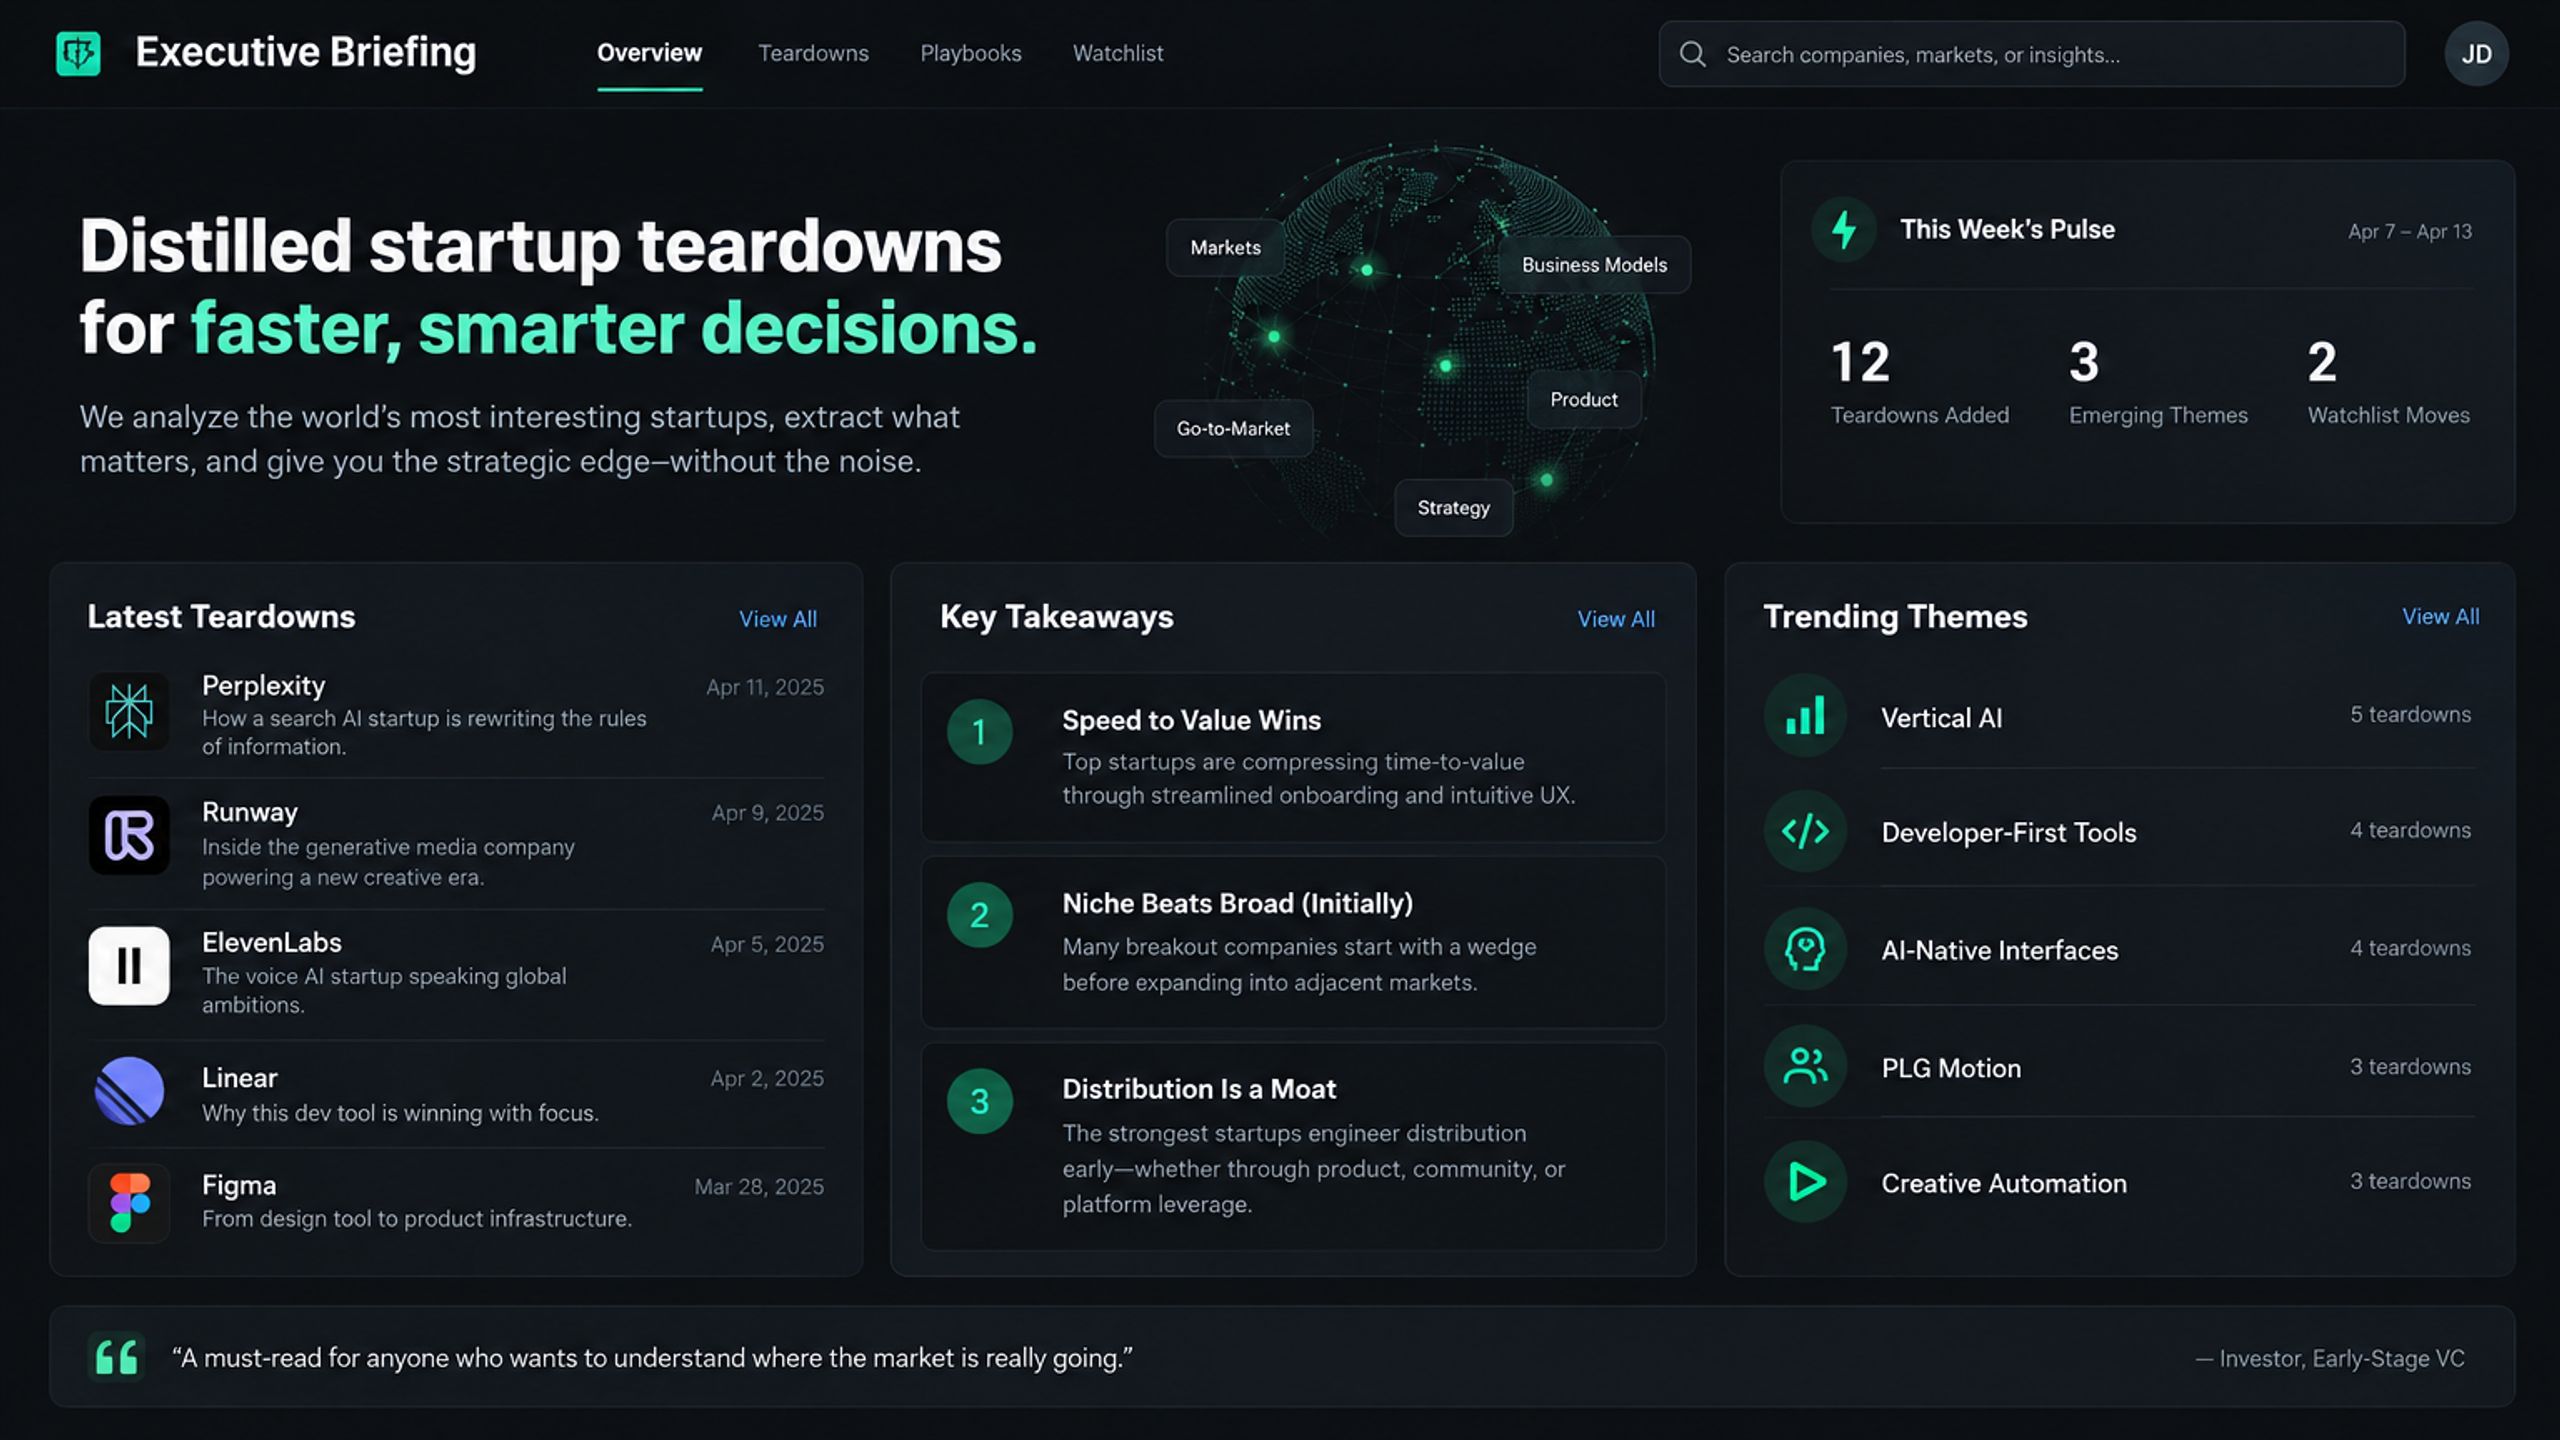Open the Watchlist tab
The width and height of the screenshot is (2560, 1440).
[x=1118, y=53]
